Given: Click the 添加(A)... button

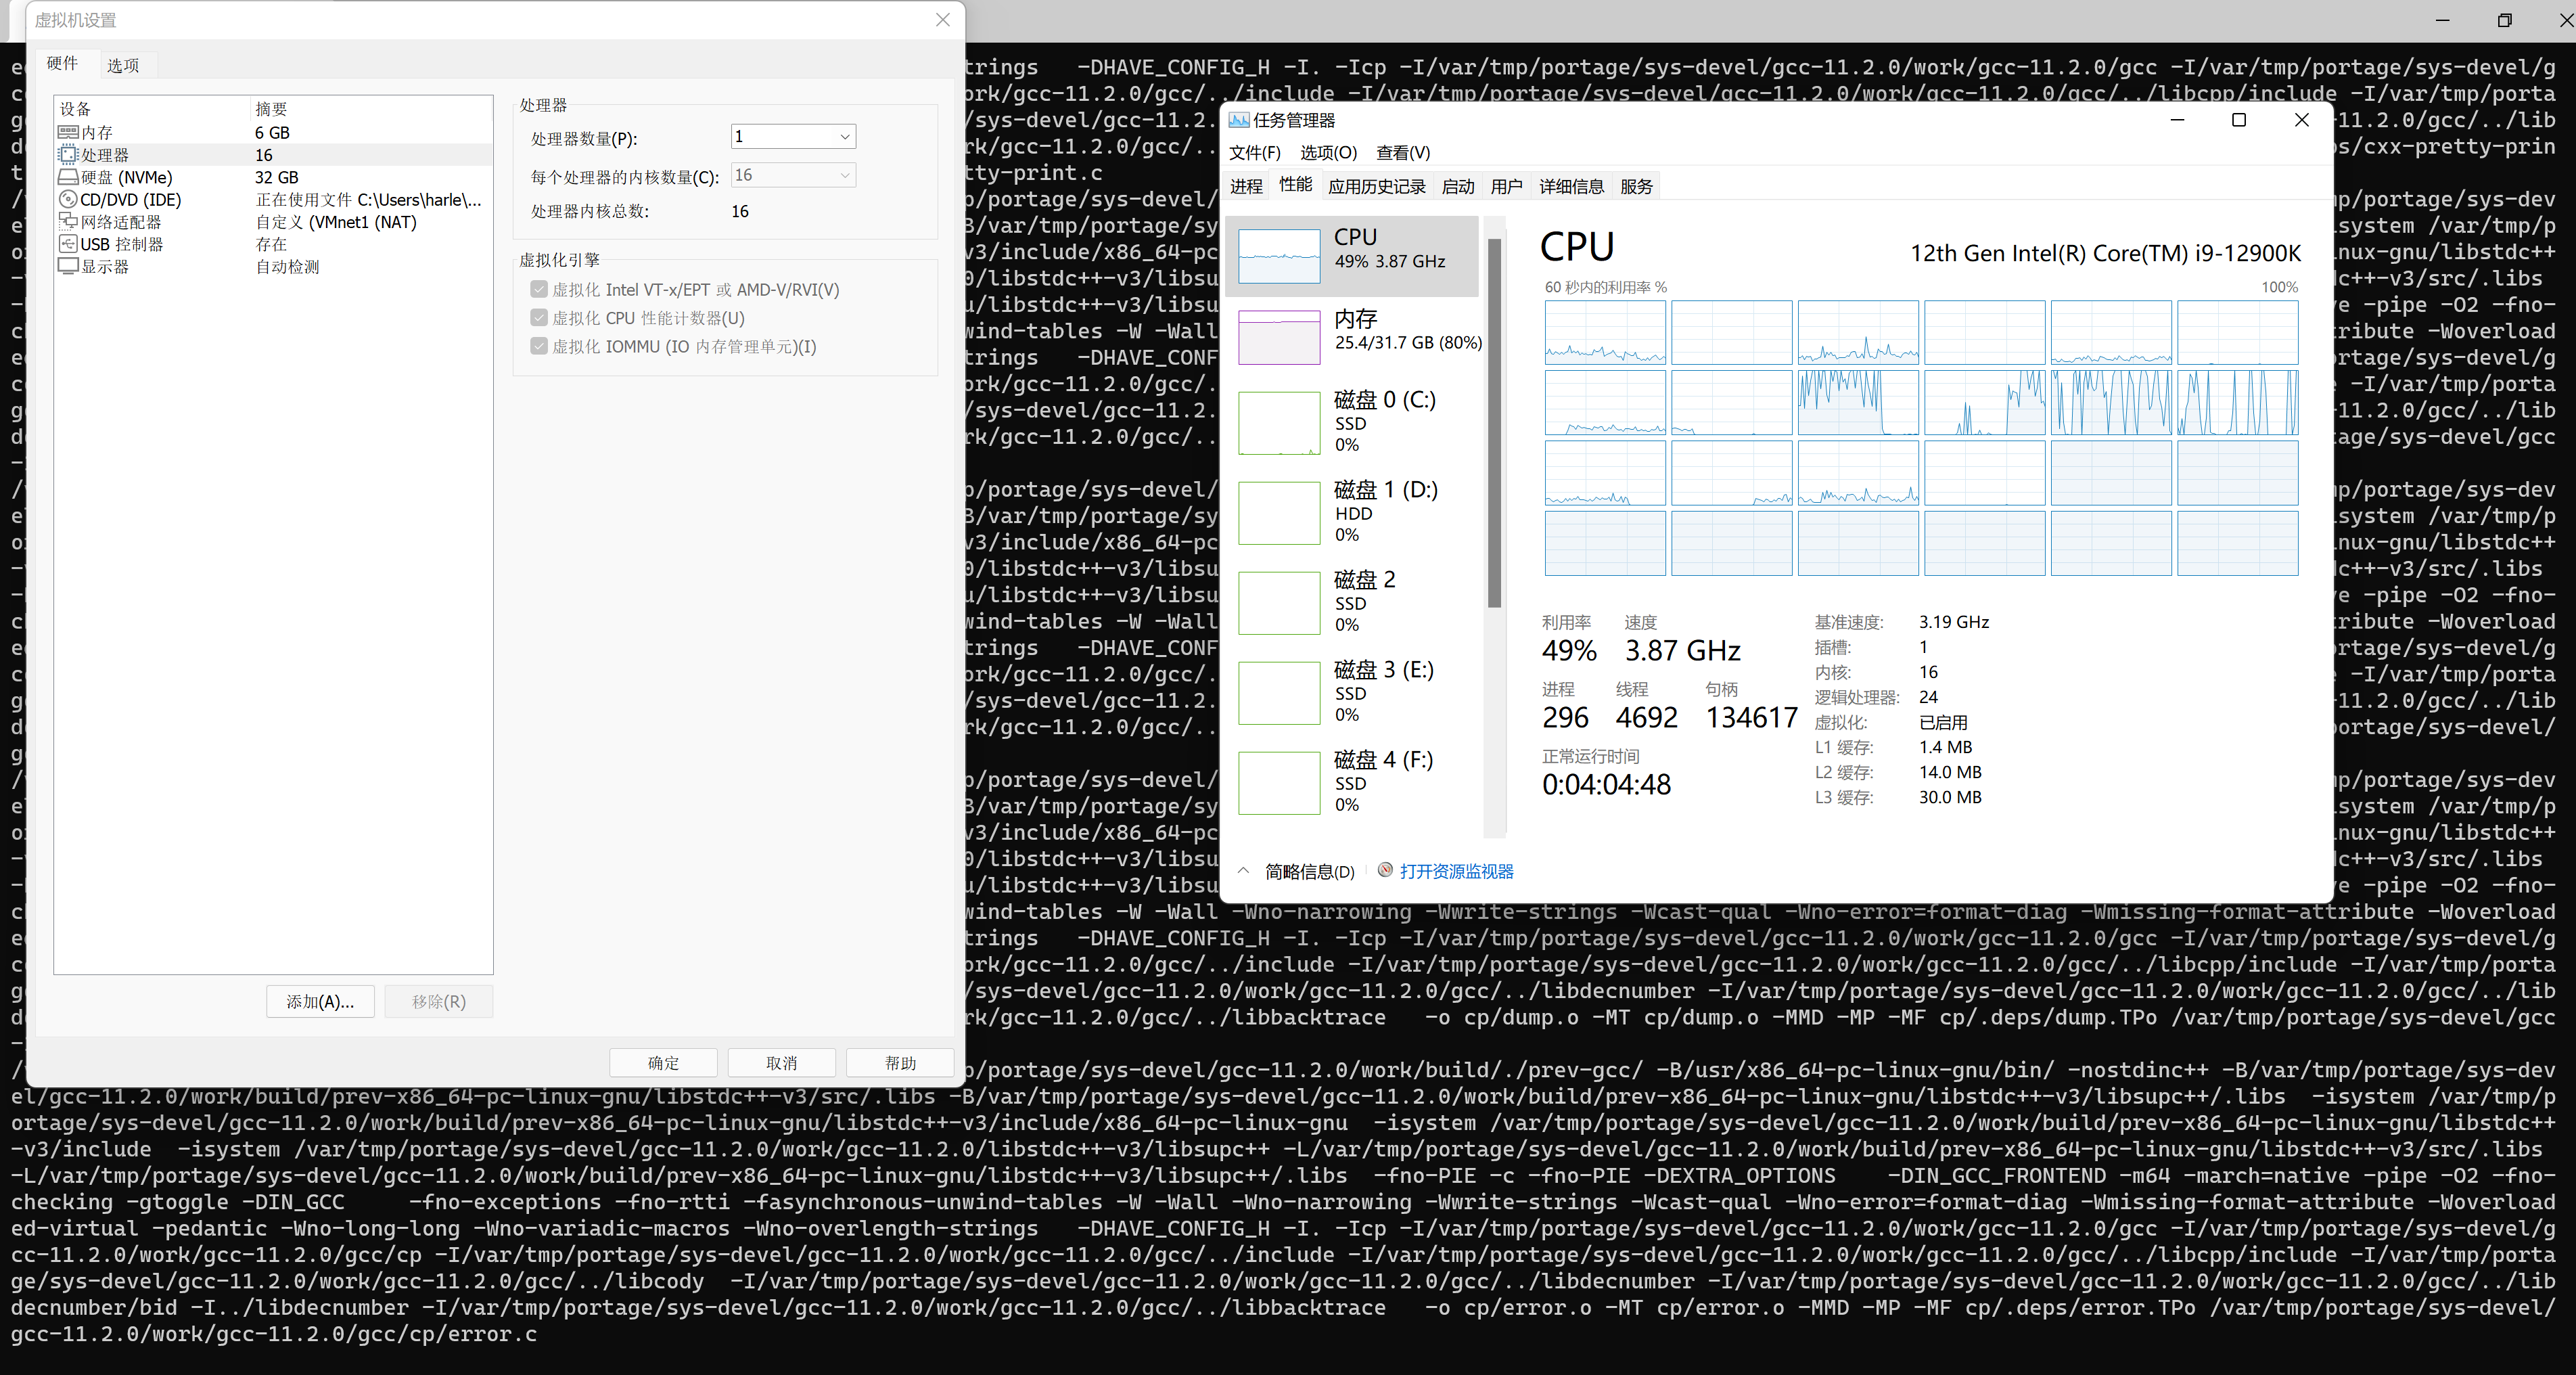Looking at the screenshot, I should pyautogui.click(x=320, y=1002).
